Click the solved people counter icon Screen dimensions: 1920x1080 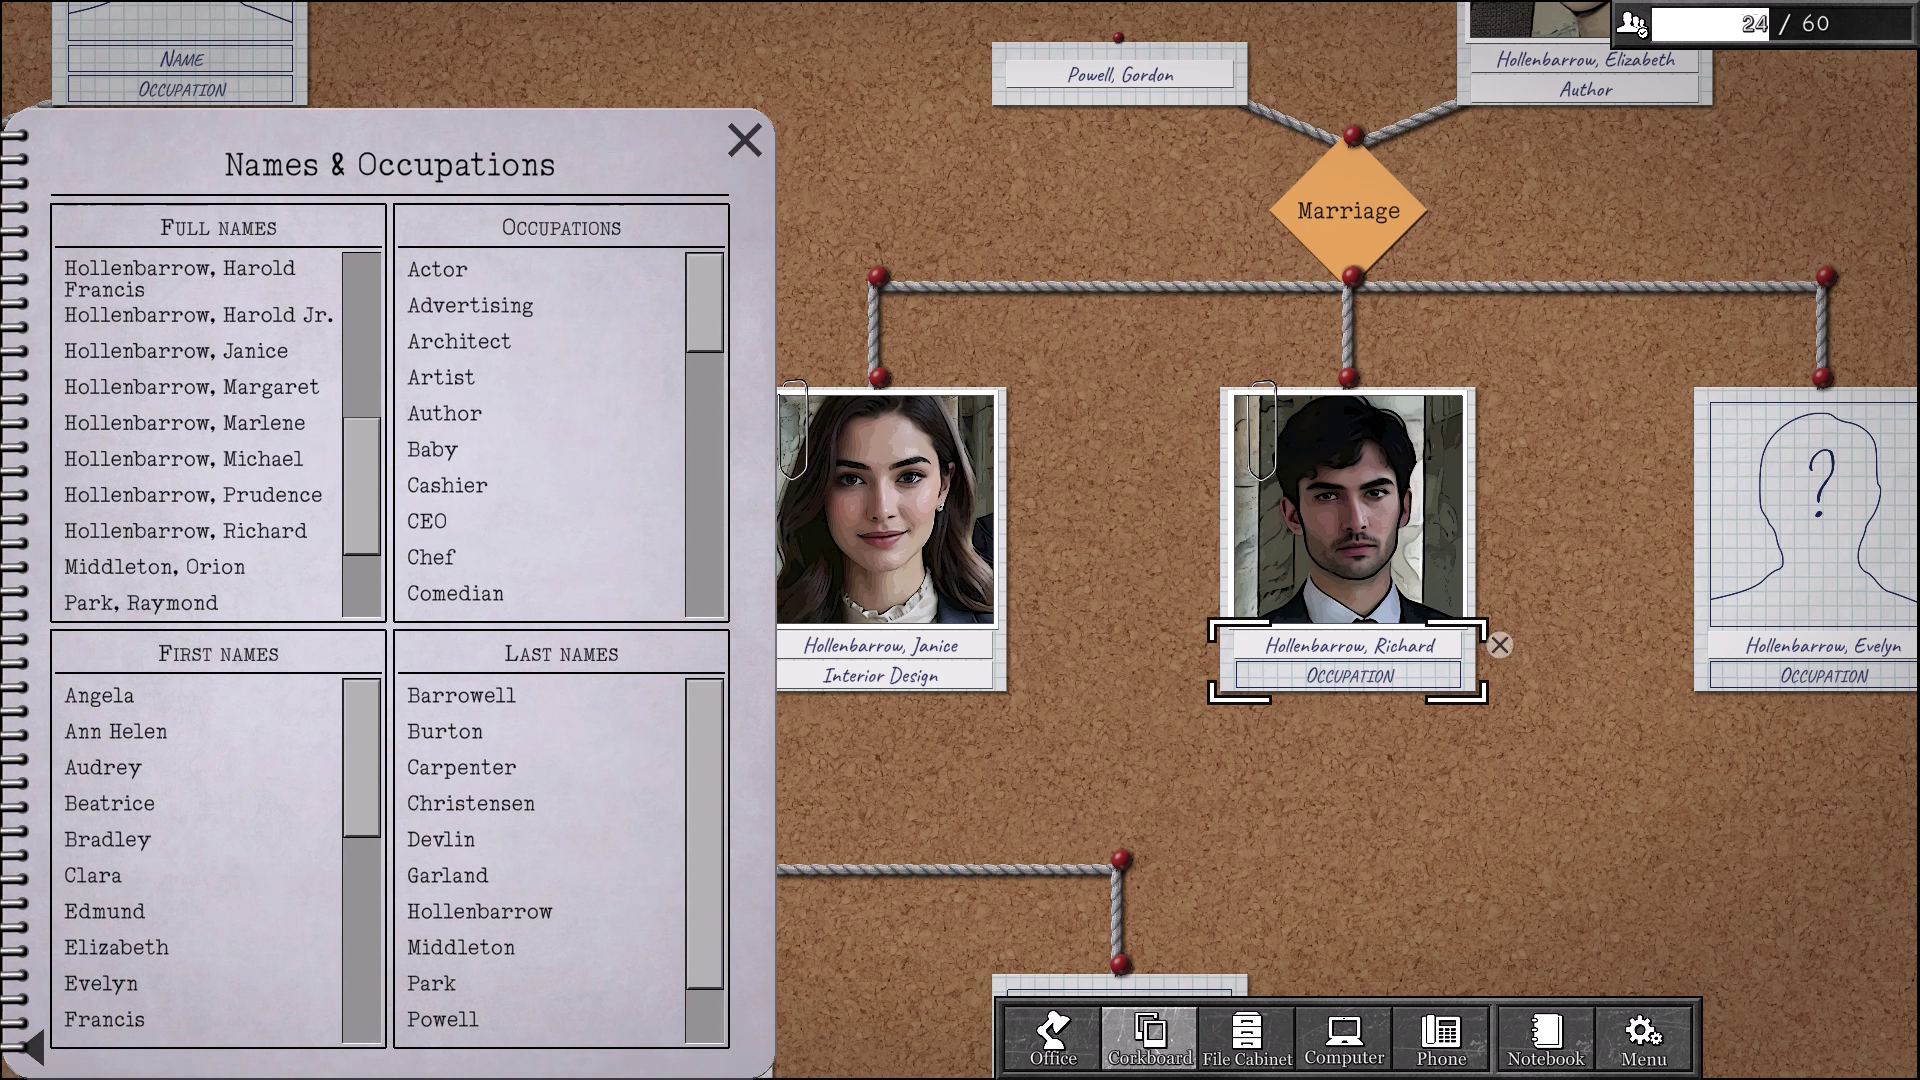click(x=1632, y=23)
